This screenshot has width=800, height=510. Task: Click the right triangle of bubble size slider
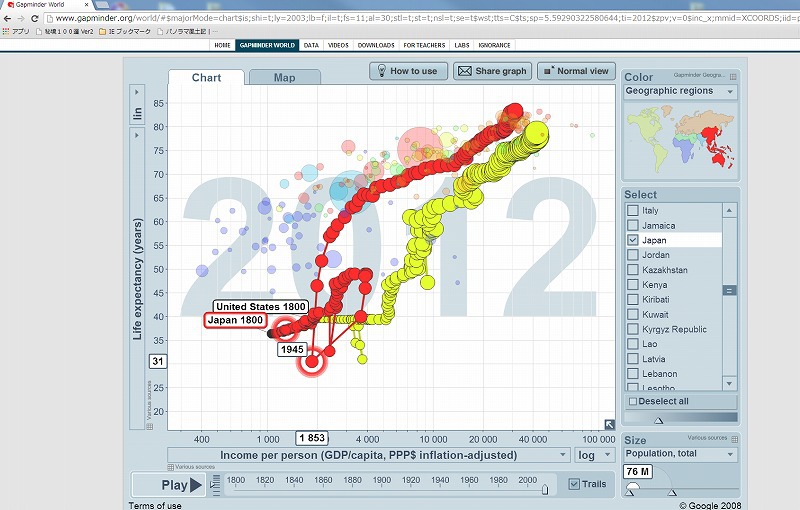pyautogui.click(x=672, y=493)
